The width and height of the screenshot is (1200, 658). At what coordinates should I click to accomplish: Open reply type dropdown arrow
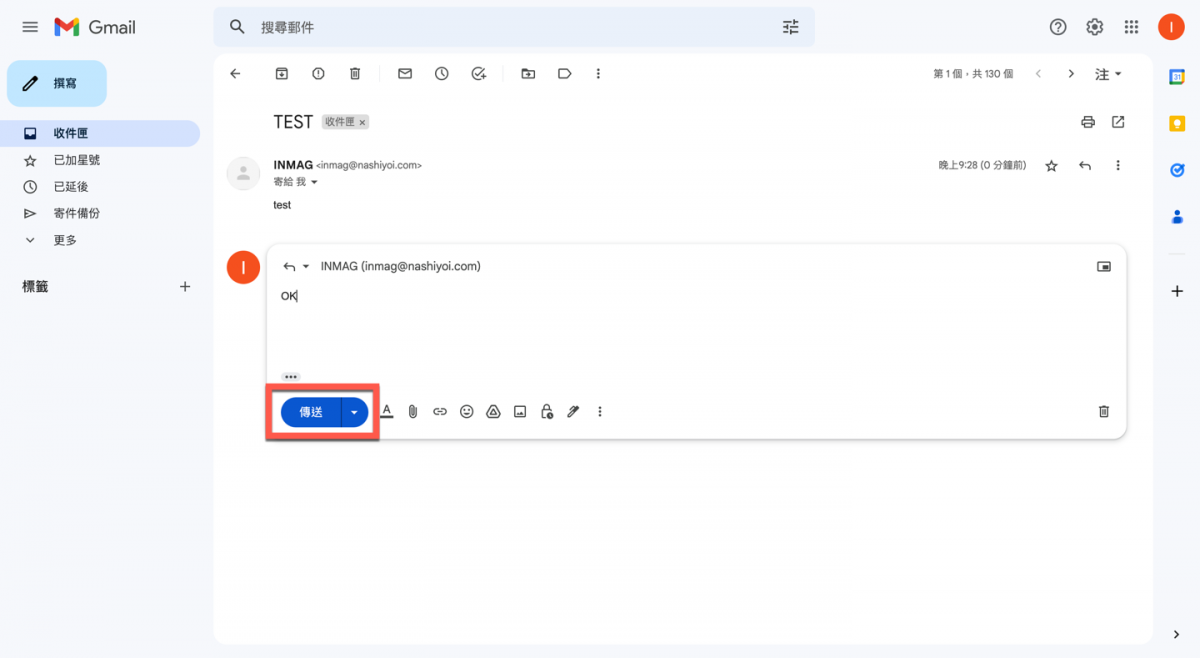pos(306,267)
